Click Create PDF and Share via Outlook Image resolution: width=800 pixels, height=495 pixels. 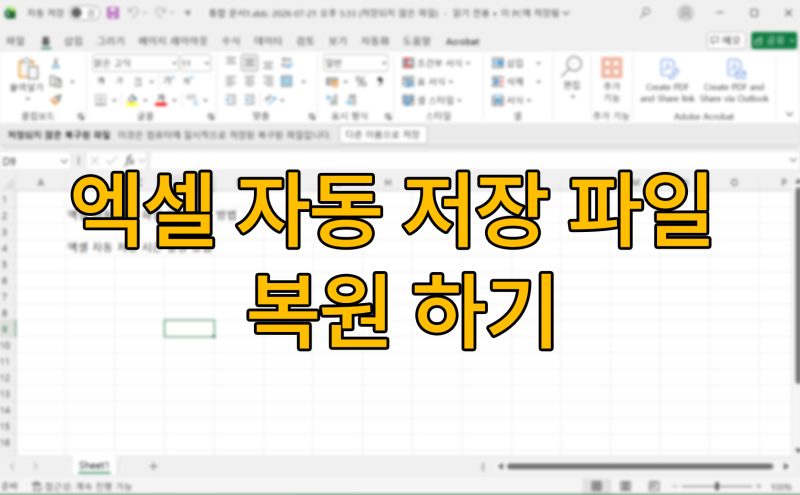coord(734,80)
